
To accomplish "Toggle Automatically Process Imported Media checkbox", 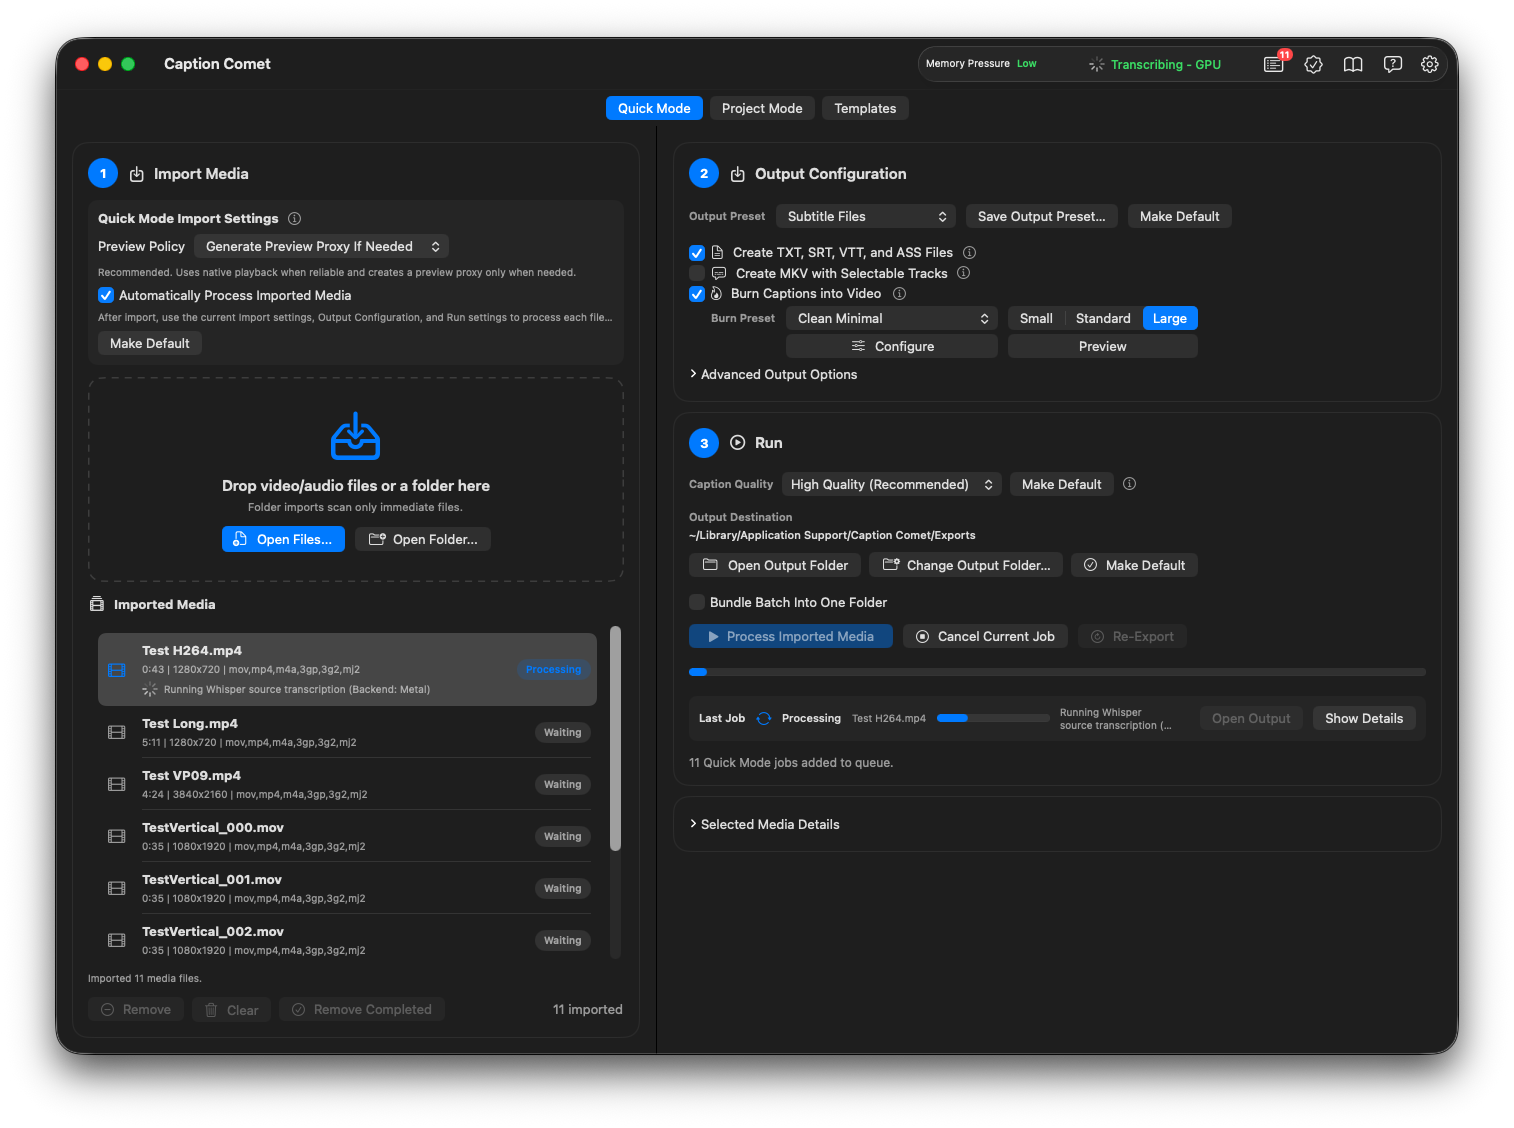I will coord(105,295).
